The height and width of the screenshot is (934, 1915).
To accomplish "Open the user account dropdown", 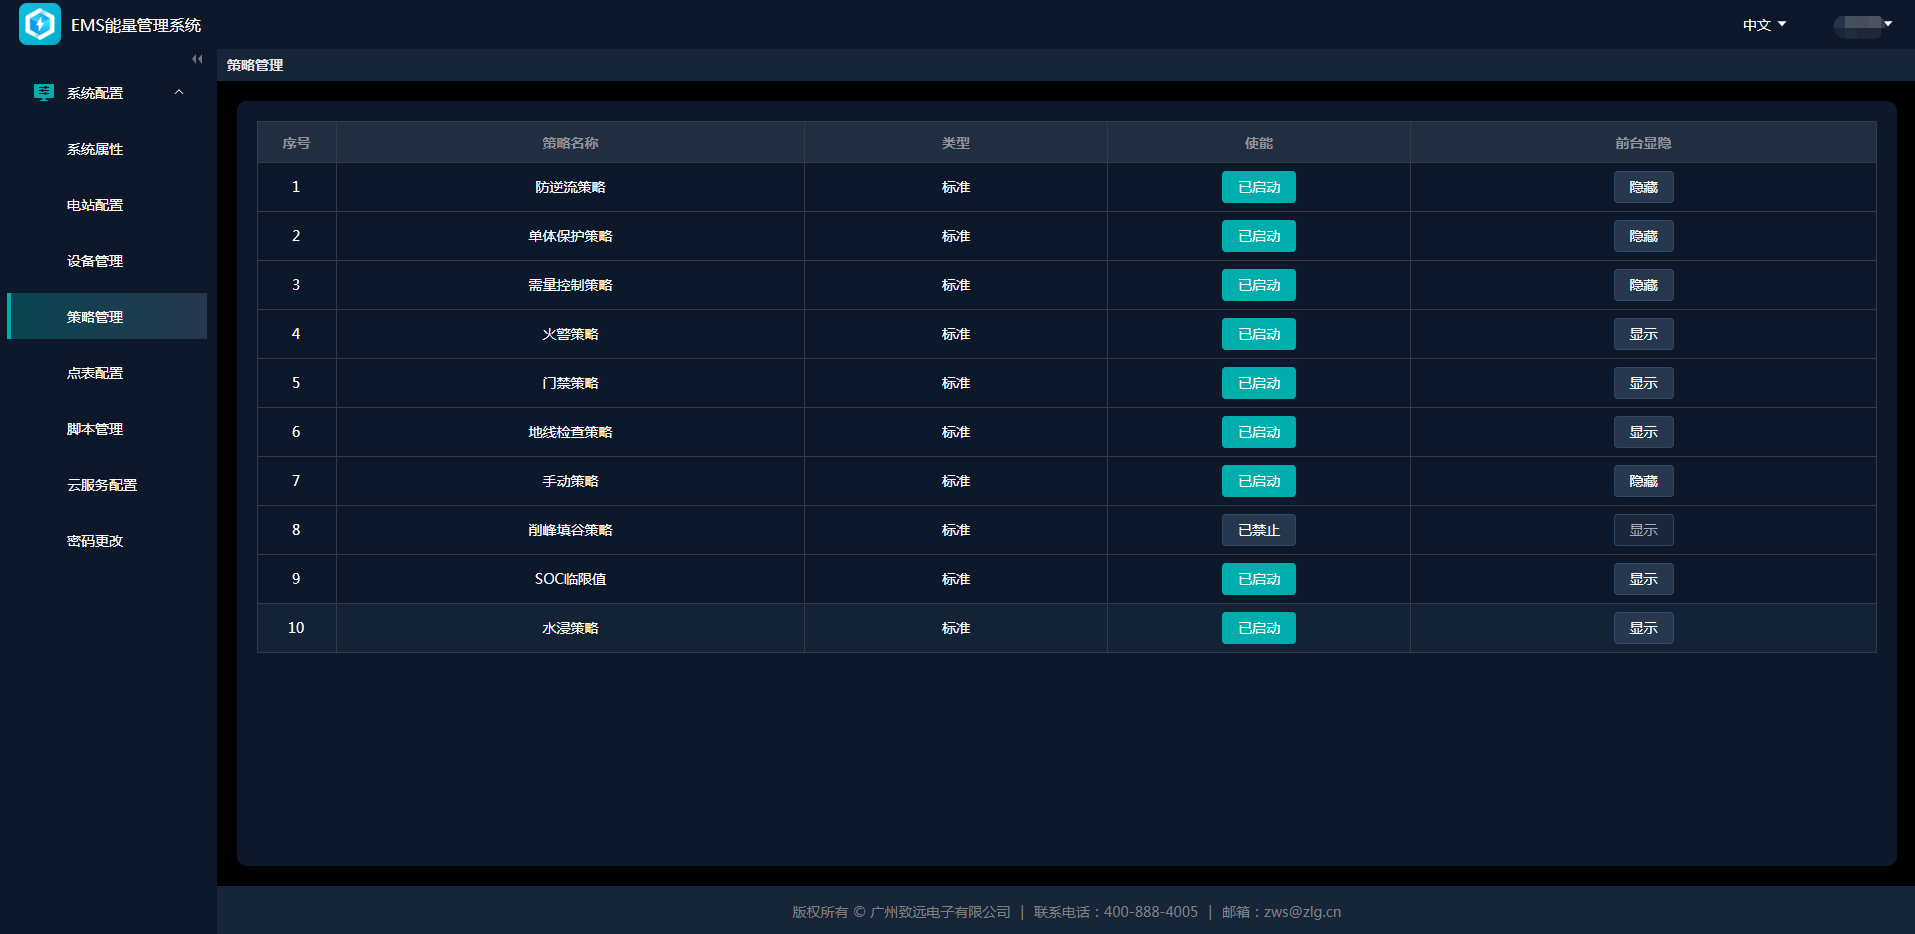I will coord(1864,25).
